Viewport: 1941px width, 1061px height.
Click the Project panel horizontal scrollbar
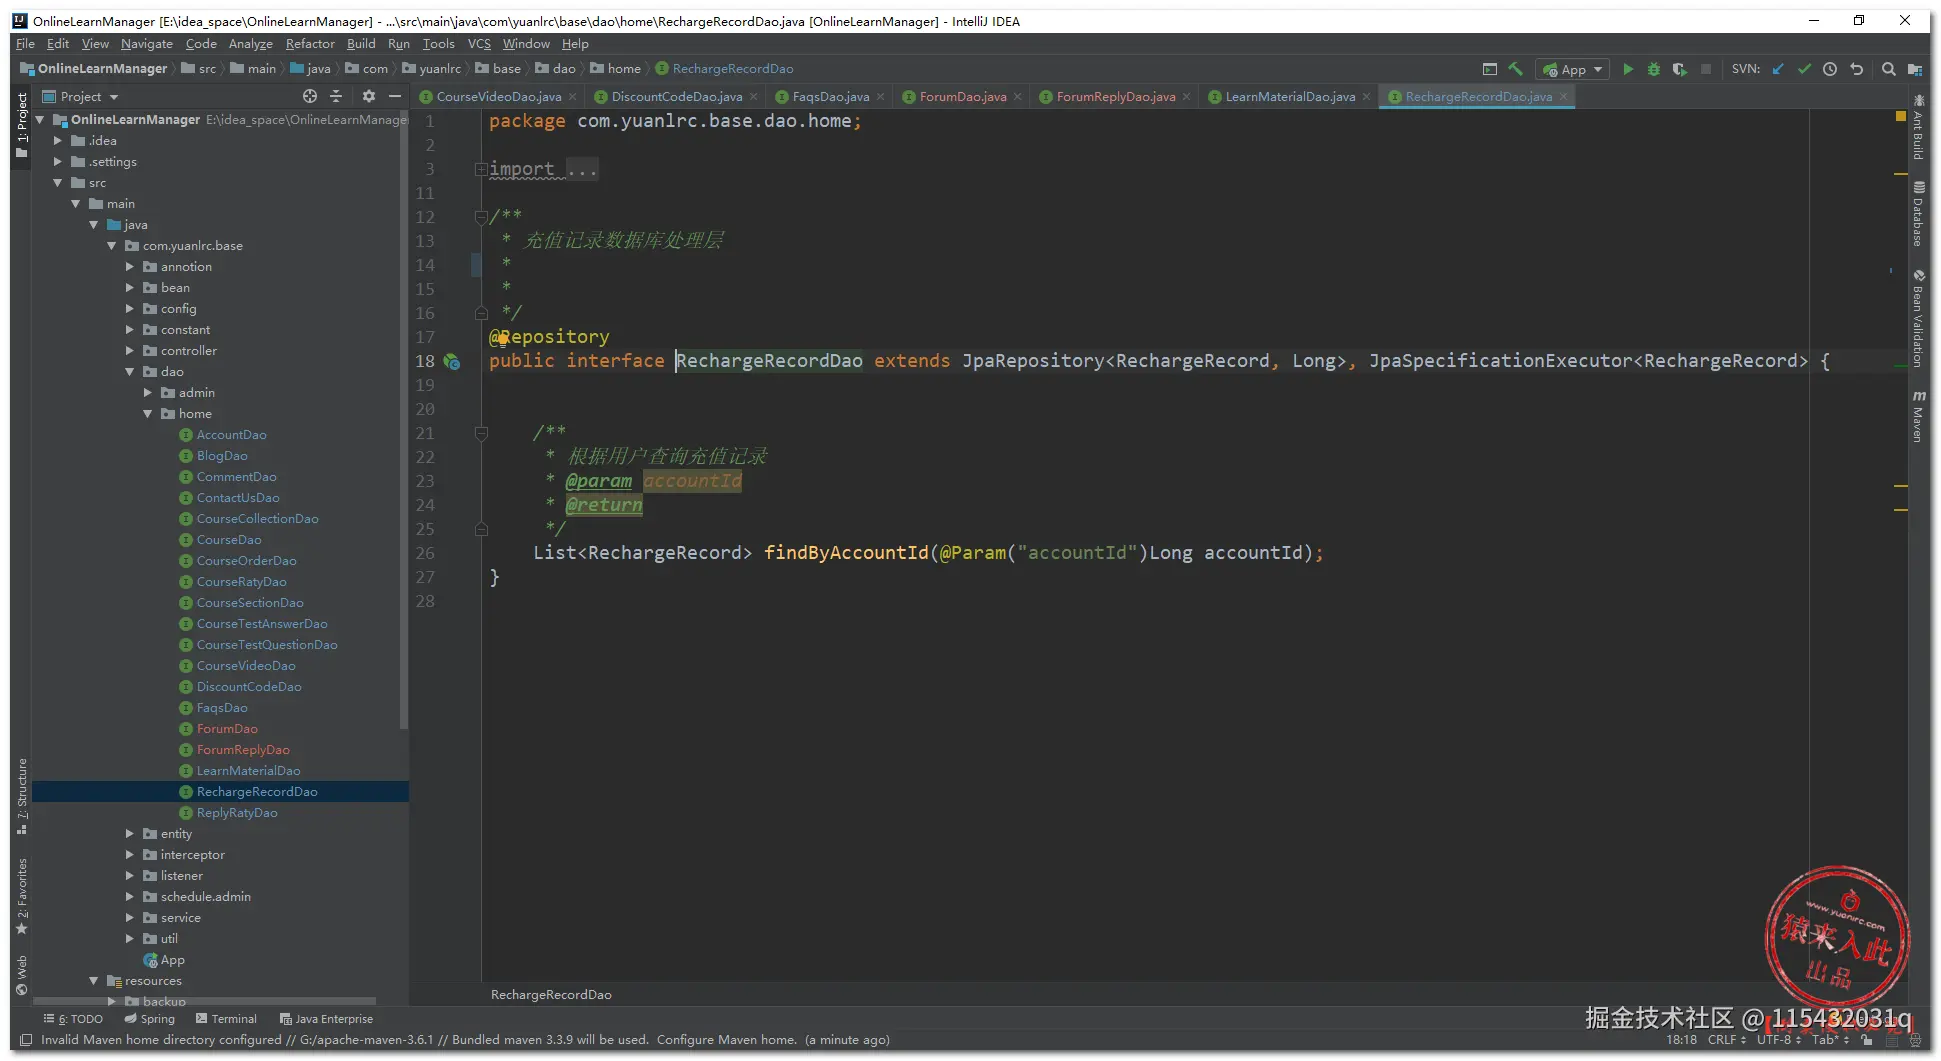pyautogui.click(x=204, y=1000)
